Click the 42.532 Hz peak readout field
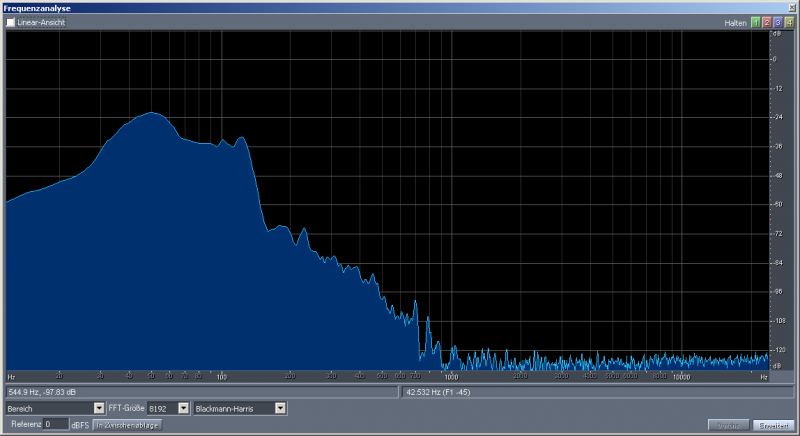The width and height of the screenshot is (800, 436). click(x=598, y=392)
